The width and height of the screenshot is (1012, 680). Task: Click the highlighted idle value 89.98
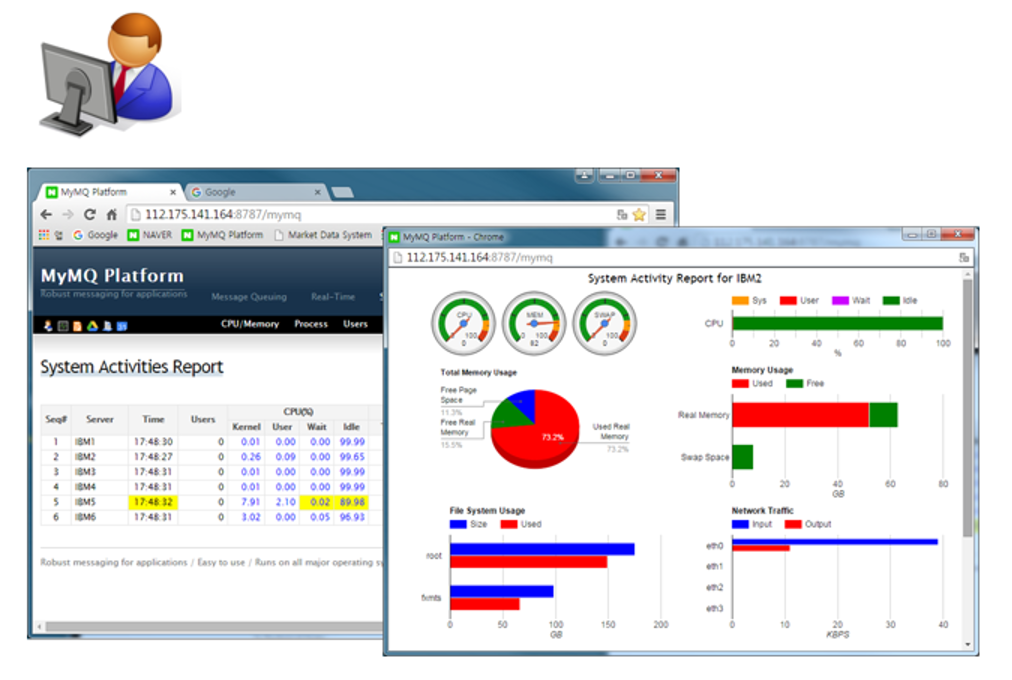(352, 502)
